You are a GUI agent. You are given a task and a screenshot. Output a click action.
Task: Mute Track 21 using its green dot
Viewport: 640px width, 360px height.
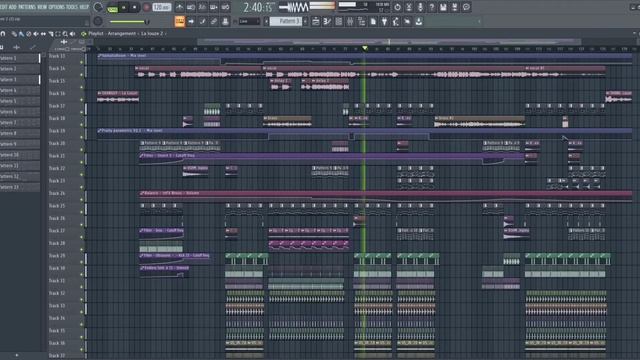(82, 162)
